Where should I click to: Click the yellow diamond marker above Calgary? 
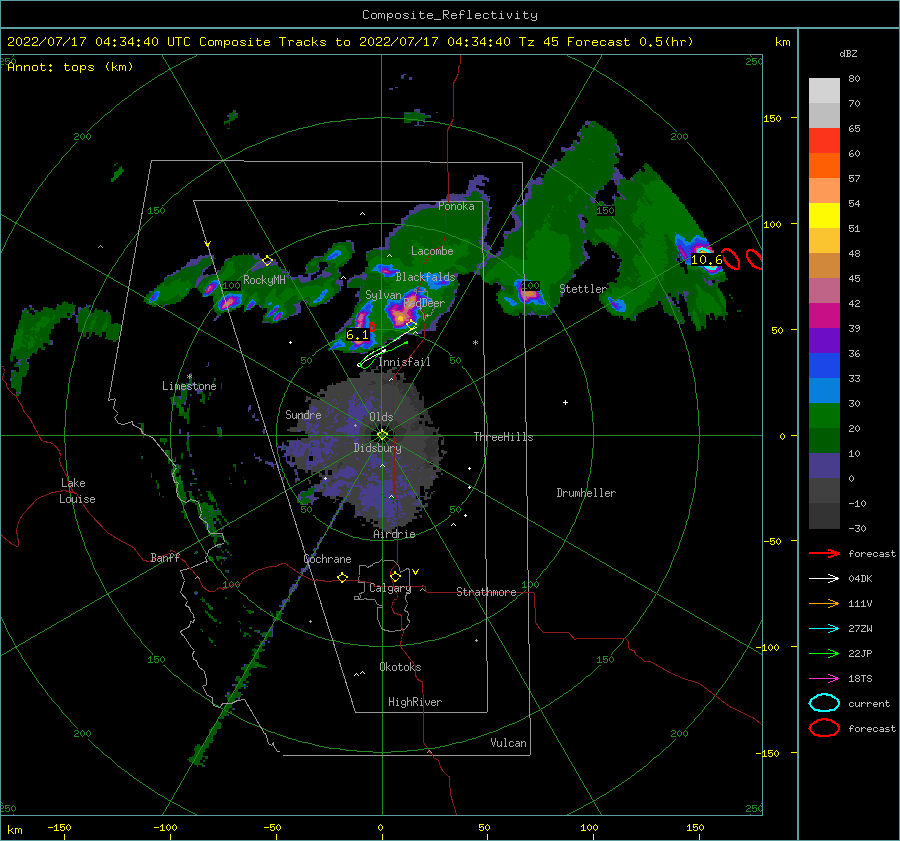[395, 576]
